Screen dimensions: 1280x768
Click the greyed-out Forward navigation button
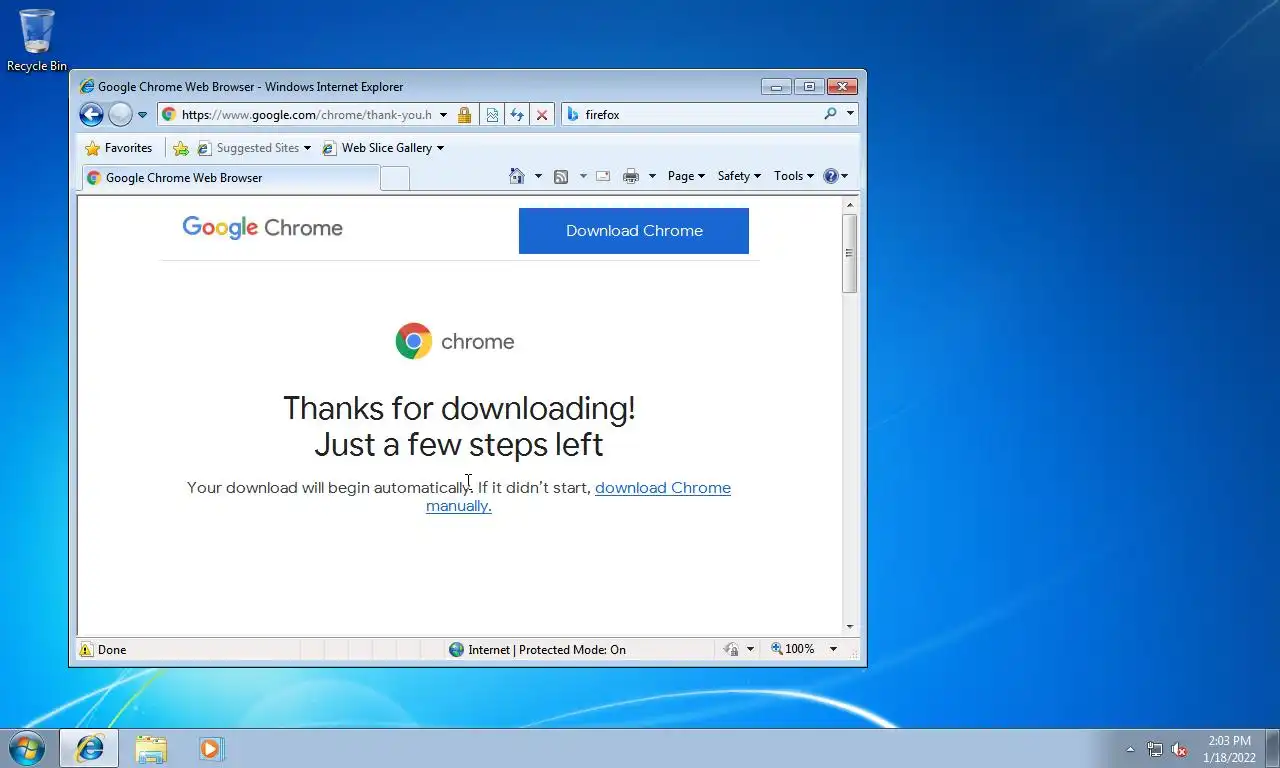pos(120,114)
